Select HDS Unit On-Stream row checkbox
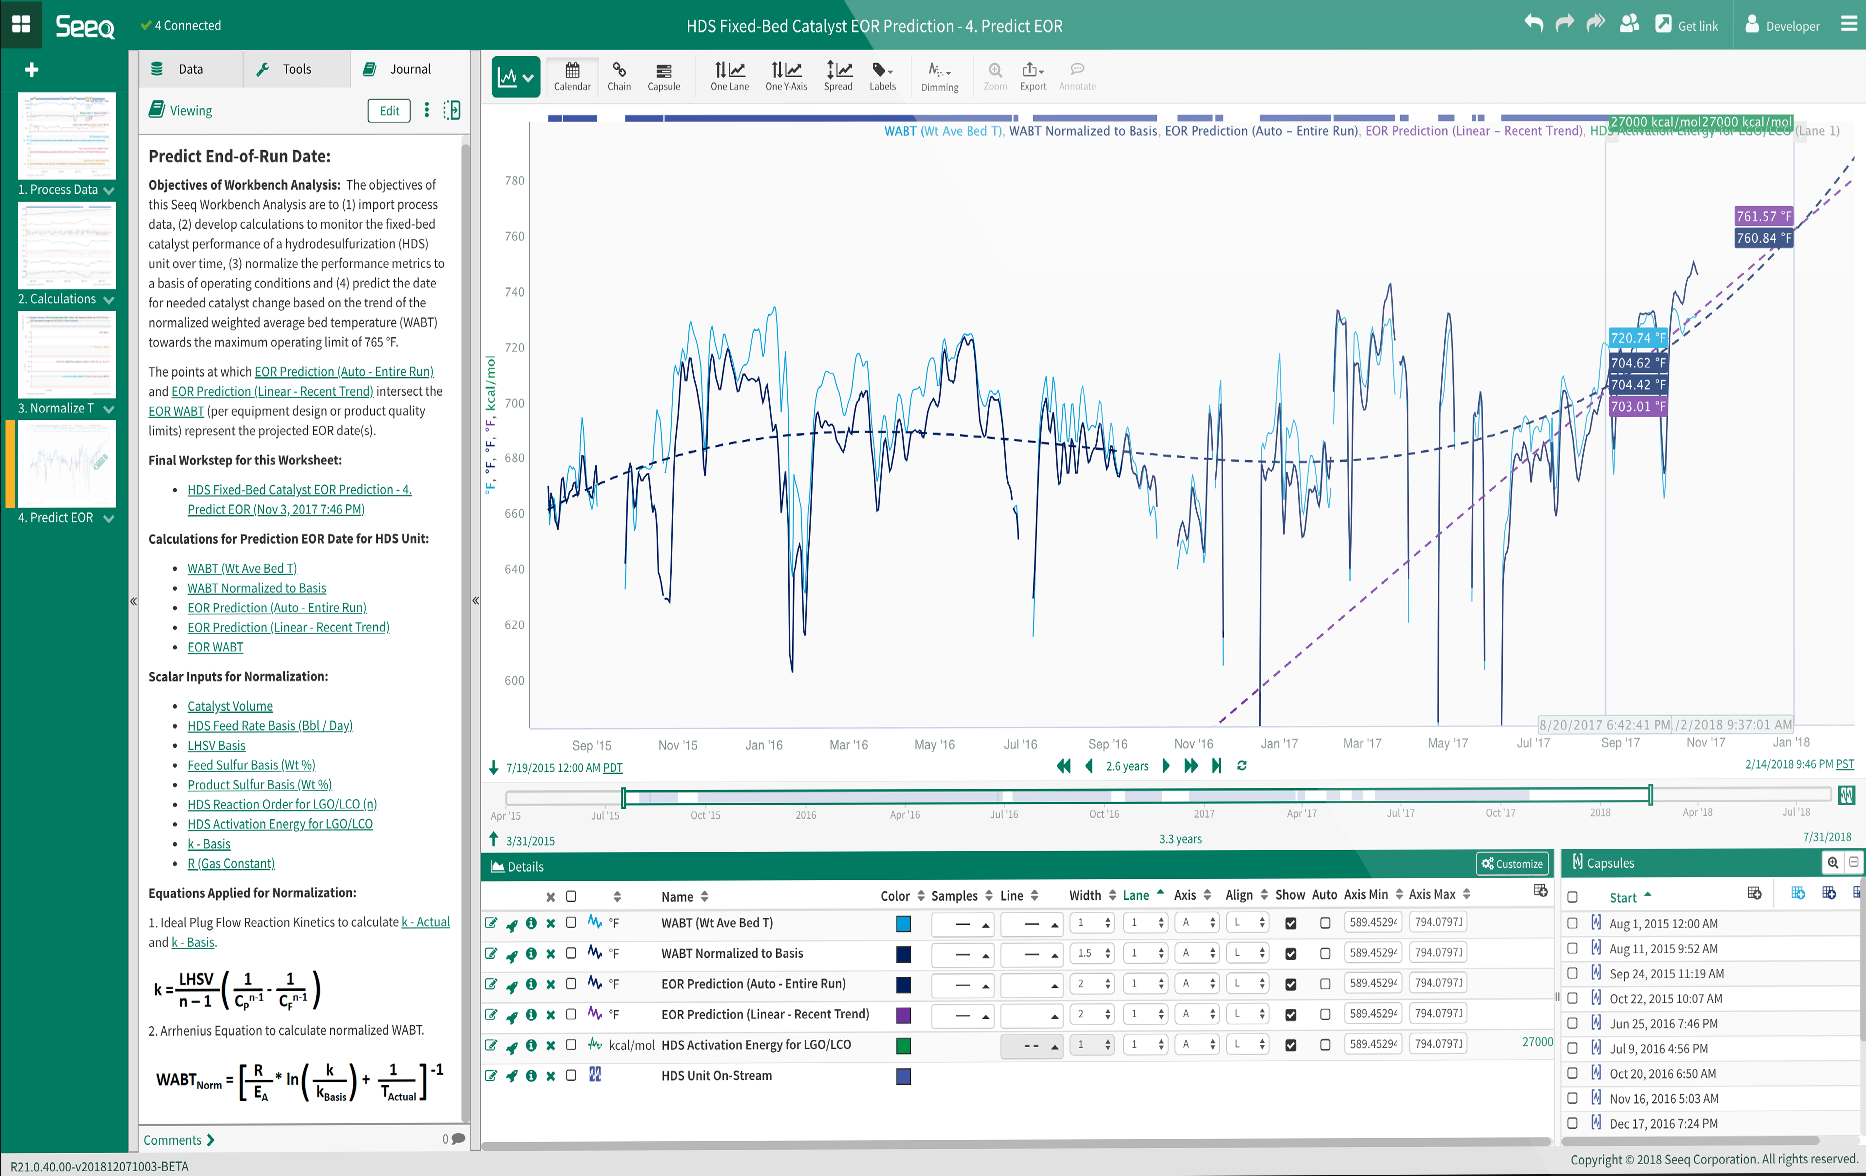Viewport: 1866px width, 1176px height. pos(571,1076)
